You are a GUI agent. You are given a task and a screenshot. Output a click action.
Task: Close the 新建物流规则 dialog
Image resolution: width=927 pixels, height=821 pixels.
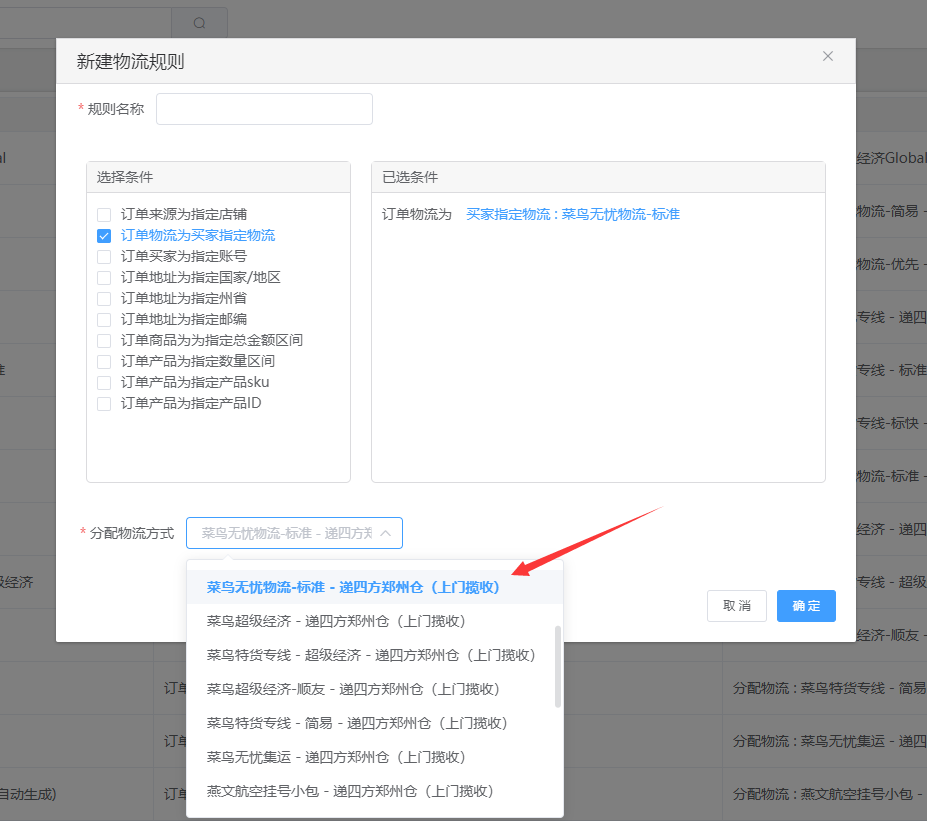point(828,56)
